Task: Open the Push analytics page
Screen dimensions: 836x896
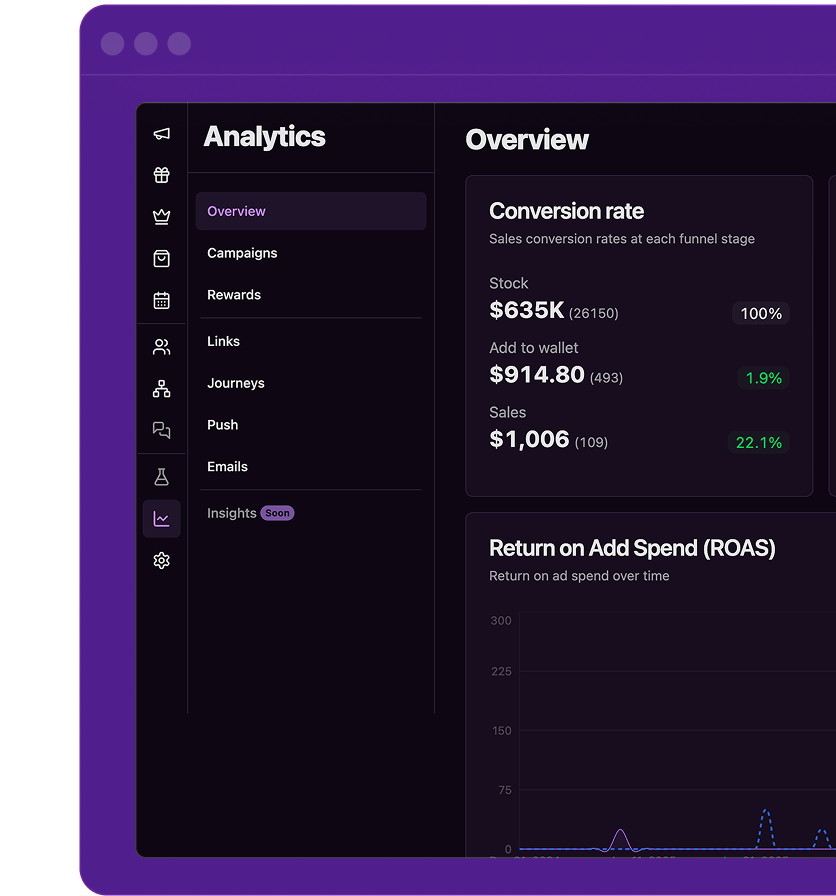Action: [223, 425]
